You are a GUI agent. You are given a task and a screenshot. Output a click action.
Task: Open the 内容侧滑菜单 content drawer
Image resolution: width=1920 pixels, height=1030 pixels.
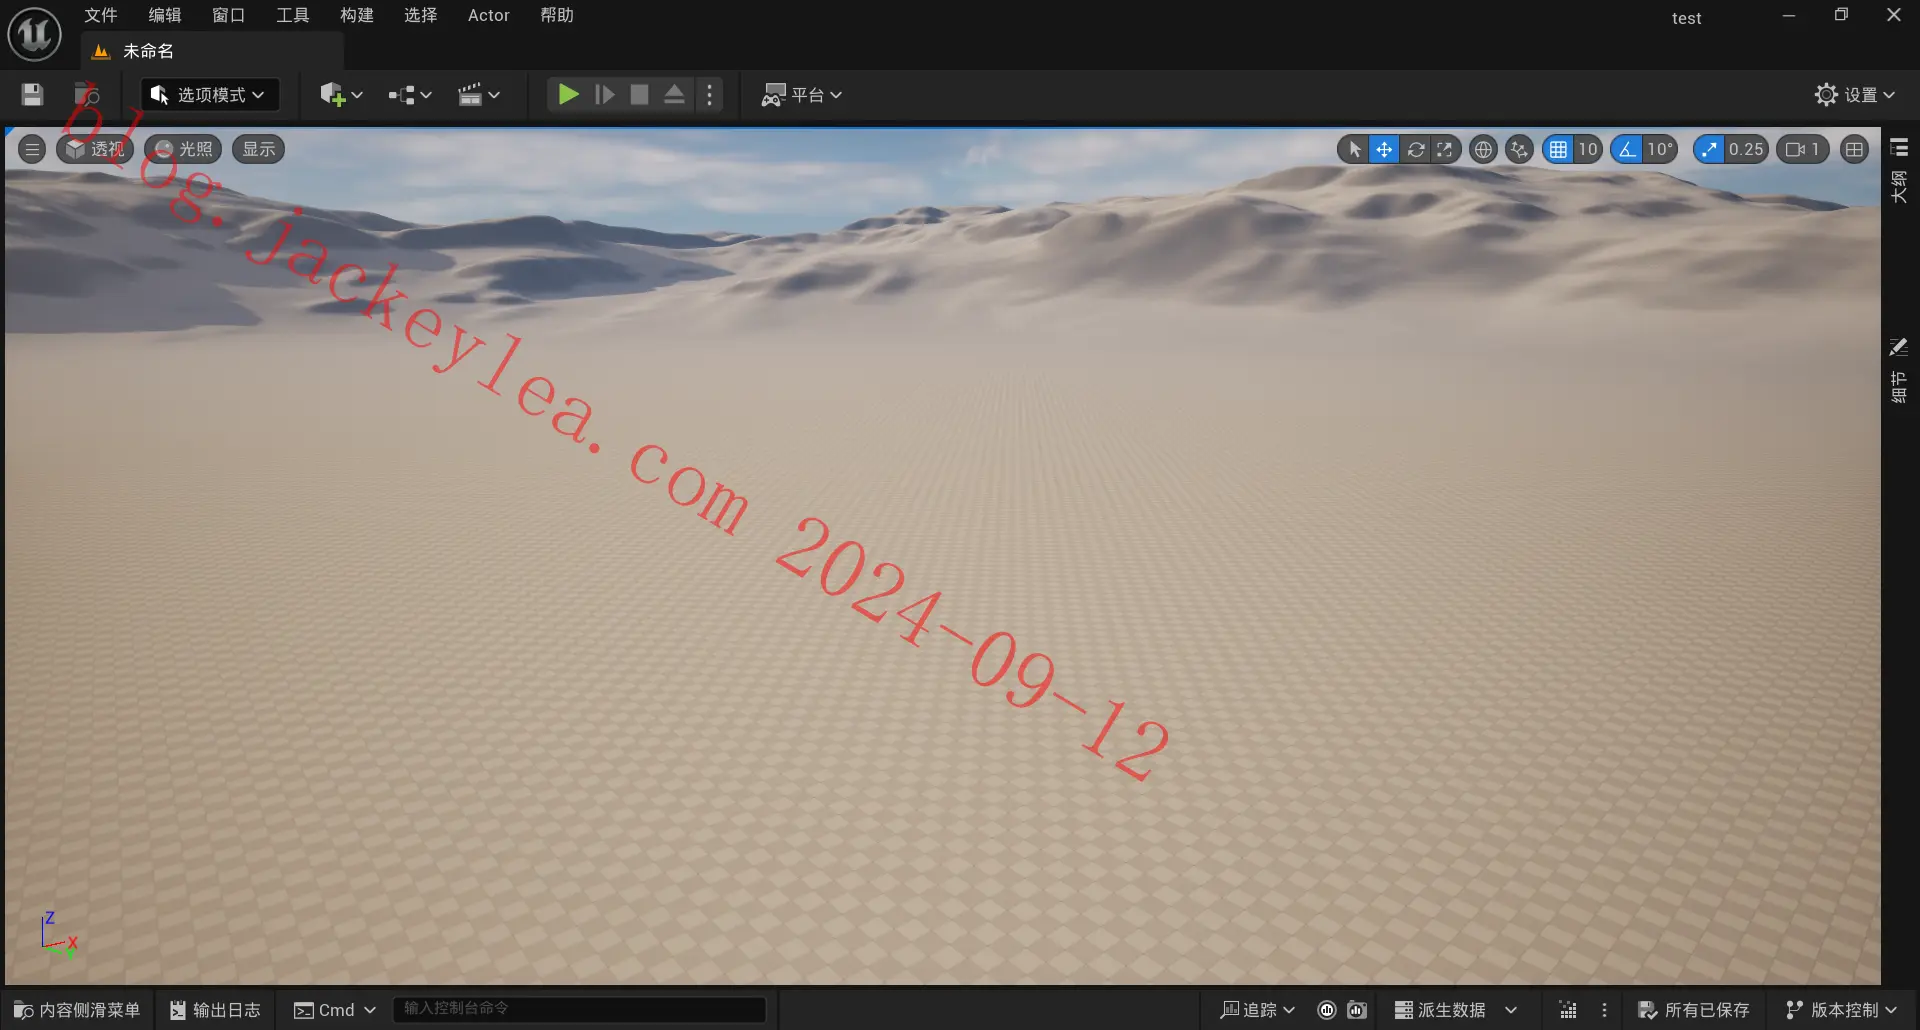[x=77, y=1010]
